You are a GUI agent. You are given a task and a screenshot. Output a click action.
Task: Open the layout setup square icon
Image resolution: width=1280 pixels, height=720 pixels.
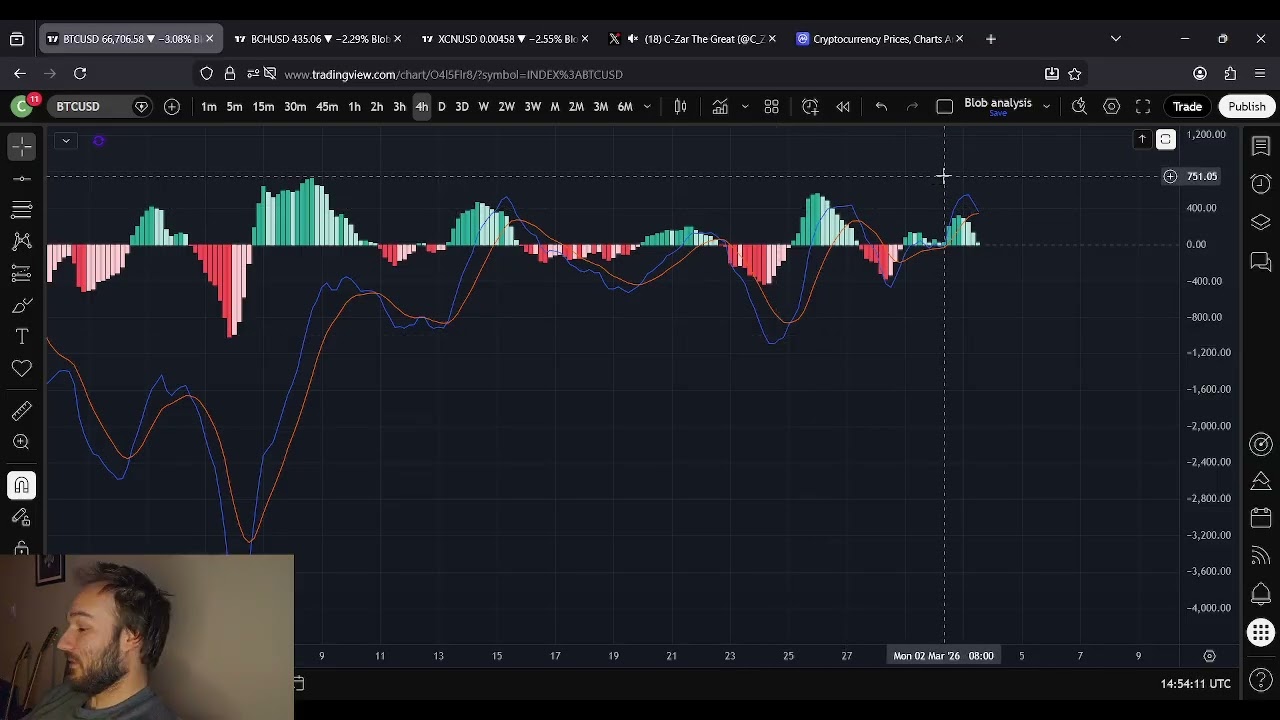[x=944, y=106]
